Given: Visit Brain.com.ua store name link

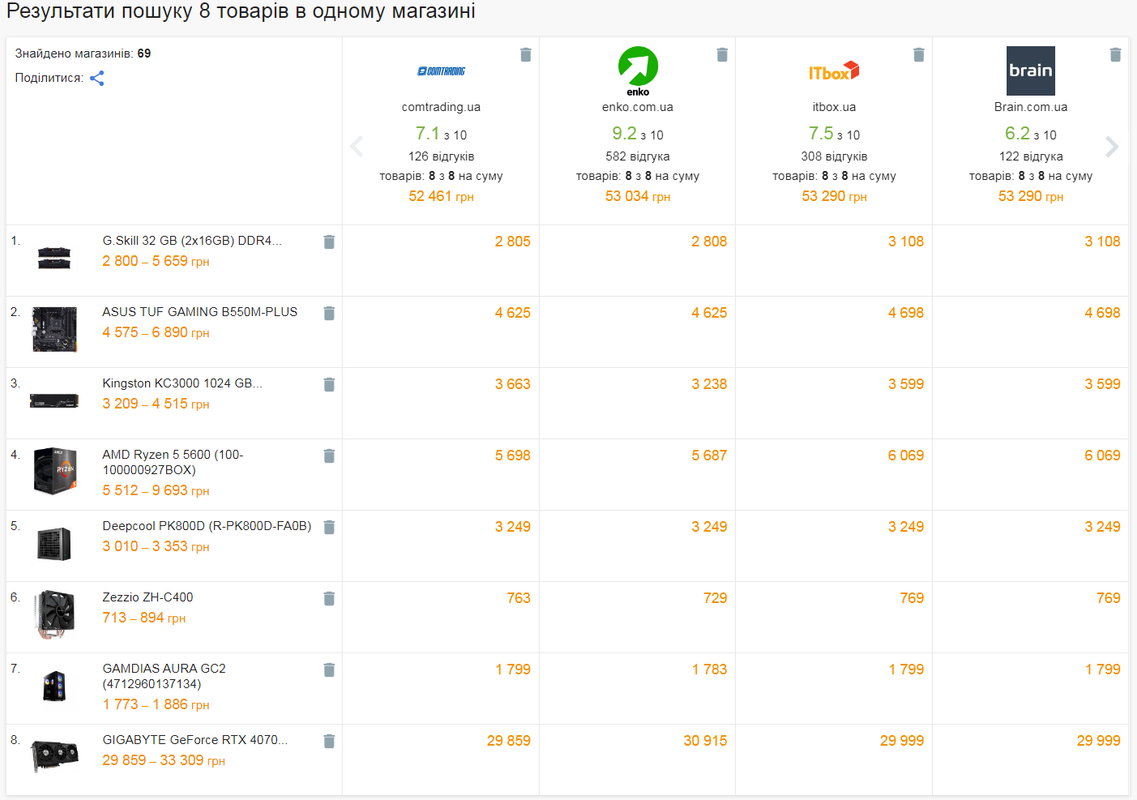Looking at the screenshot, I should point(1030,107).
